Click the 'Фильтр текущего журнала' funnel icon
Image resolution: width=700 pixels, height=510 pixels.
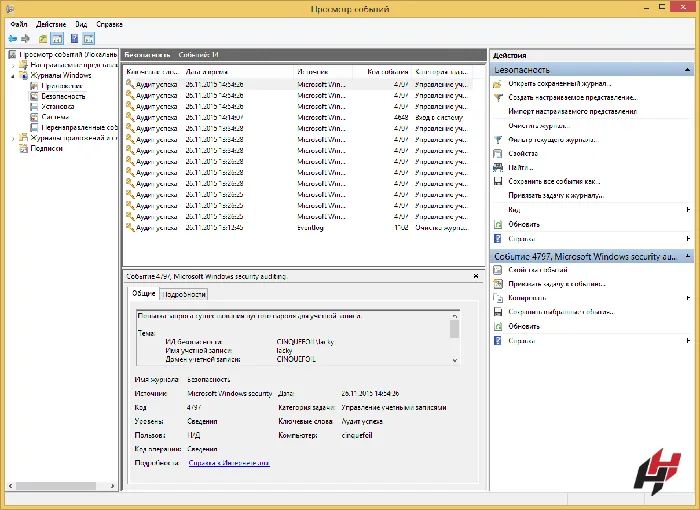498,140
